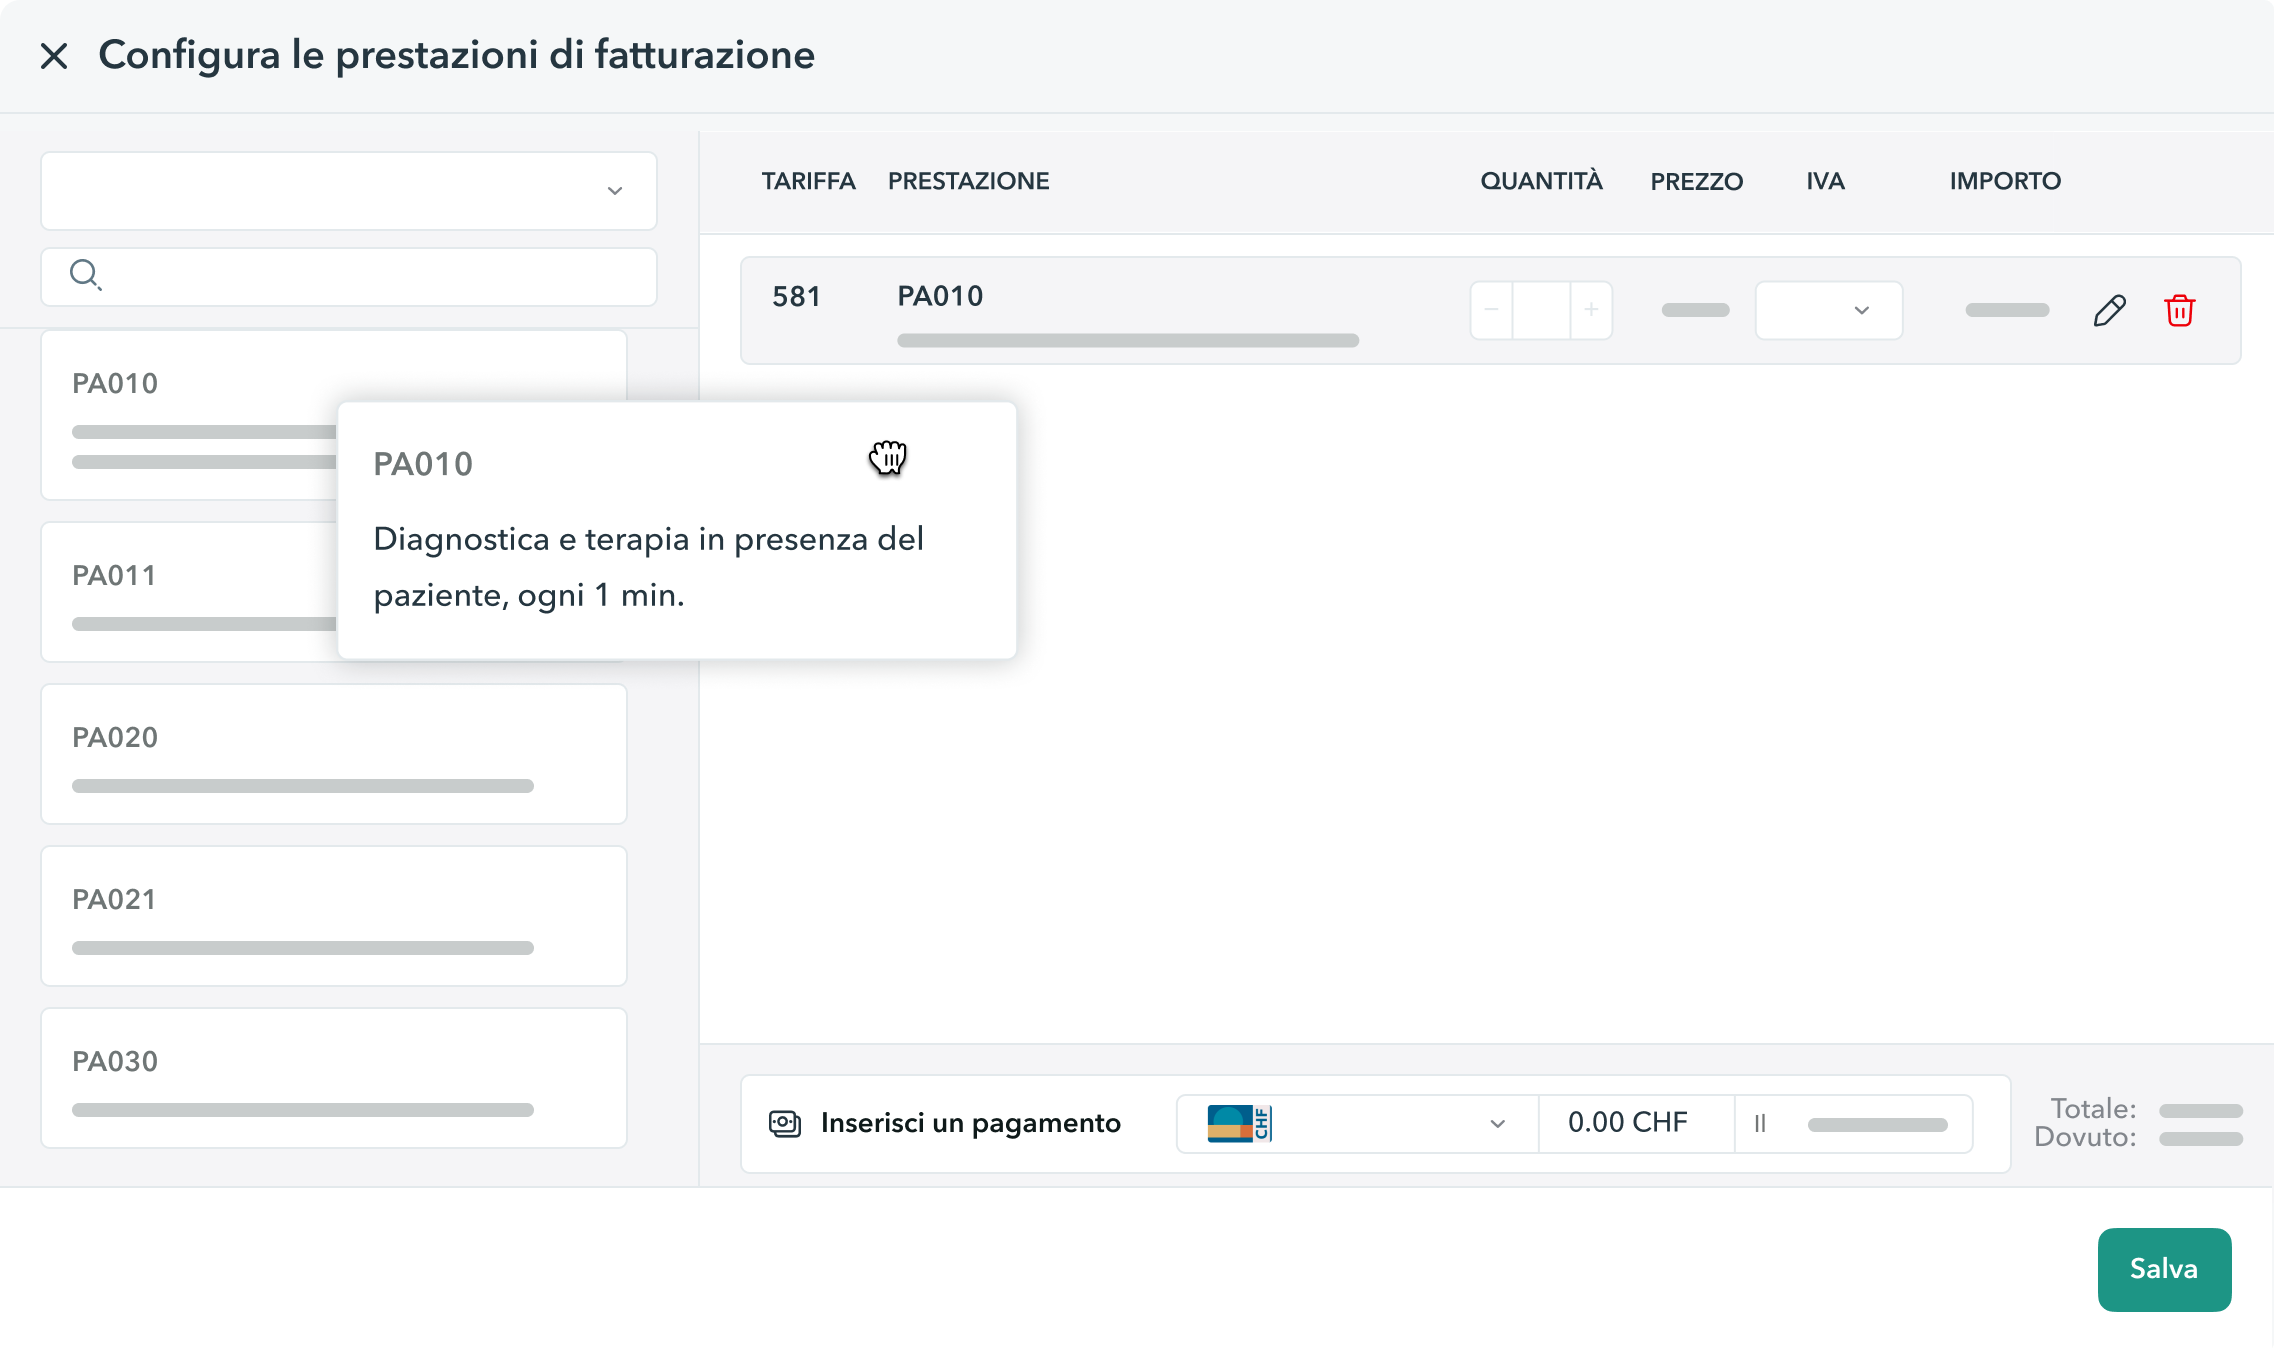
Task: Click the Dovuto label
Action: coord(2085,1137)
